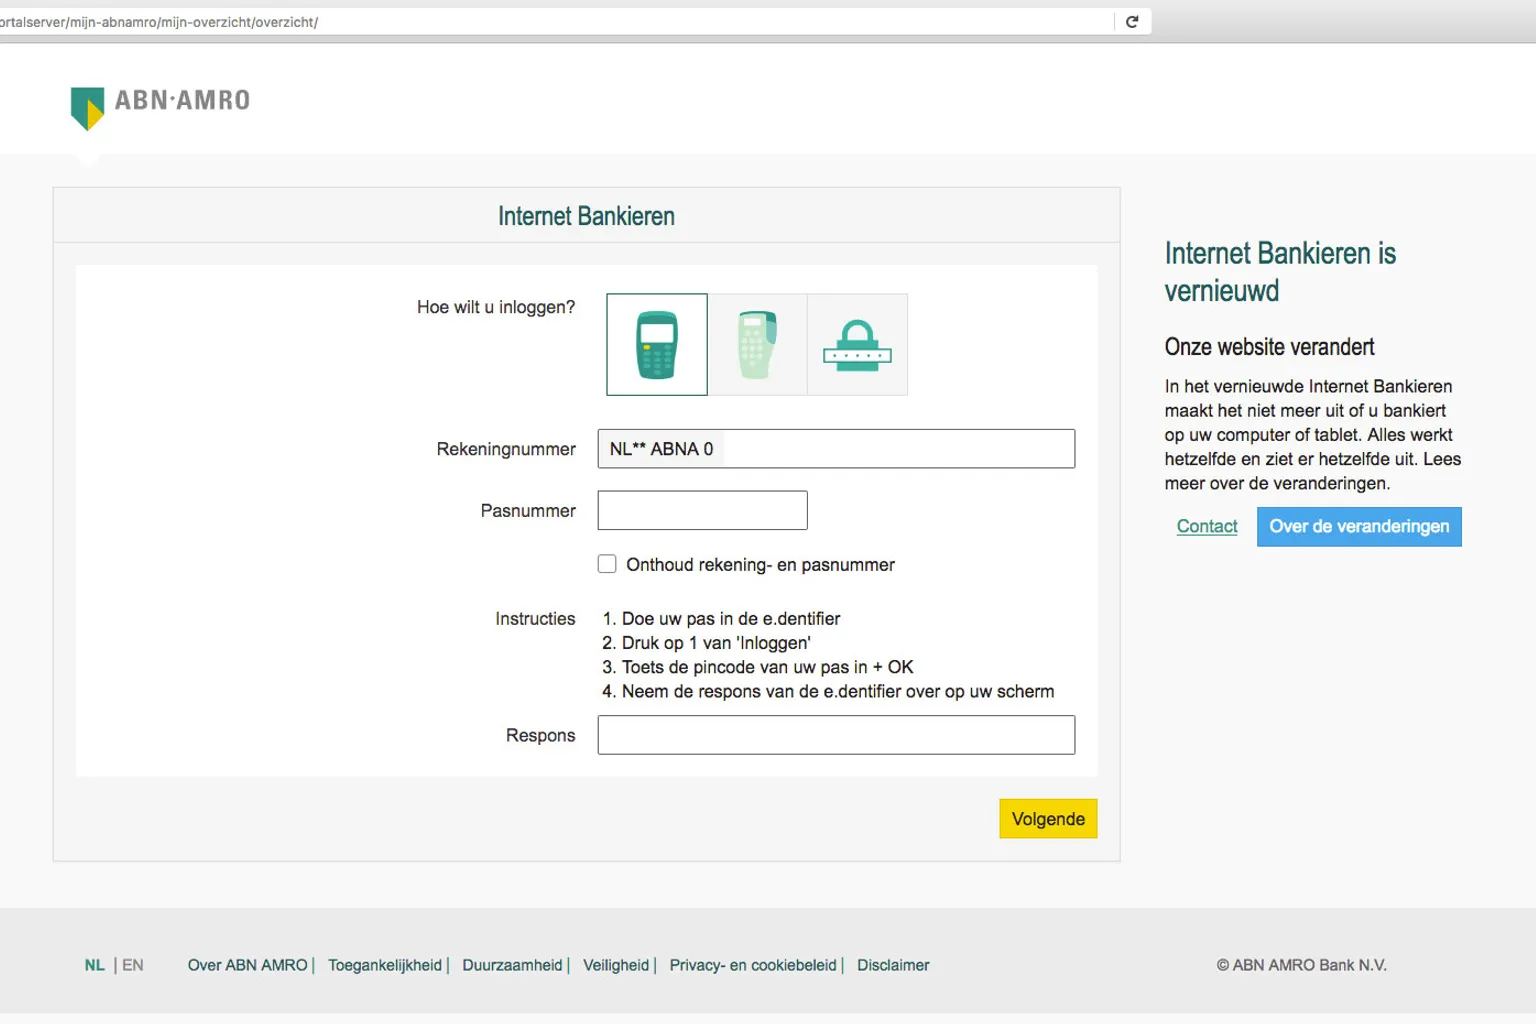
Task: Follow the Contact link
Action: (x=1207, y=527)
